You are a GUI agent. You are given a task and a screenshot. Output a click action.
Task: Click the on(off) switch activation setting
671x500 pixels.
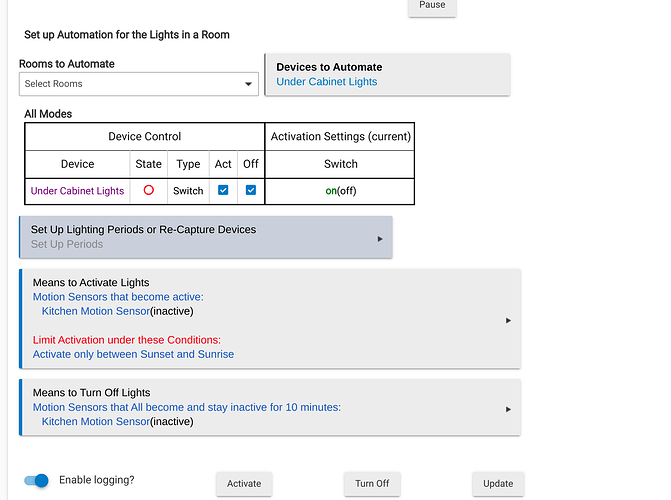pyautogui.click(x=341, y=191)
